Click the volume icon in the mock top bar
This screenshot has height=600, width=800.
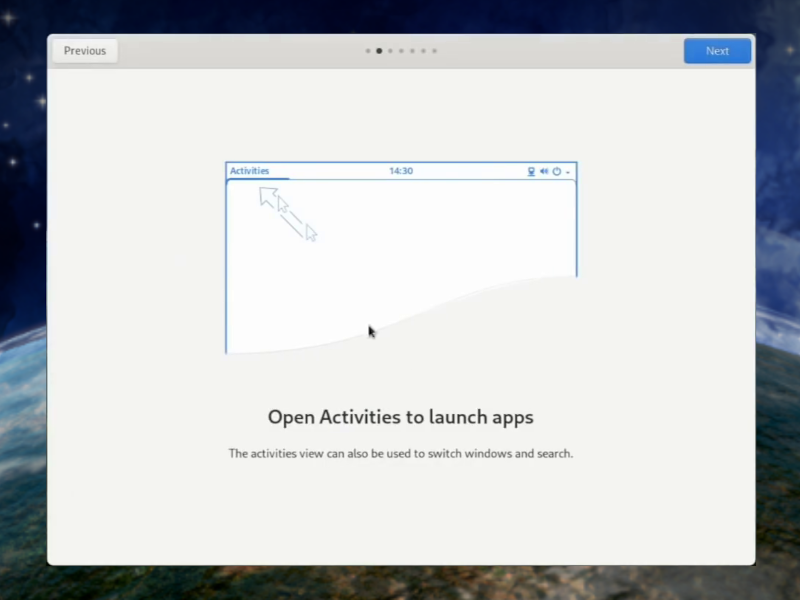(x=542, y=171)
